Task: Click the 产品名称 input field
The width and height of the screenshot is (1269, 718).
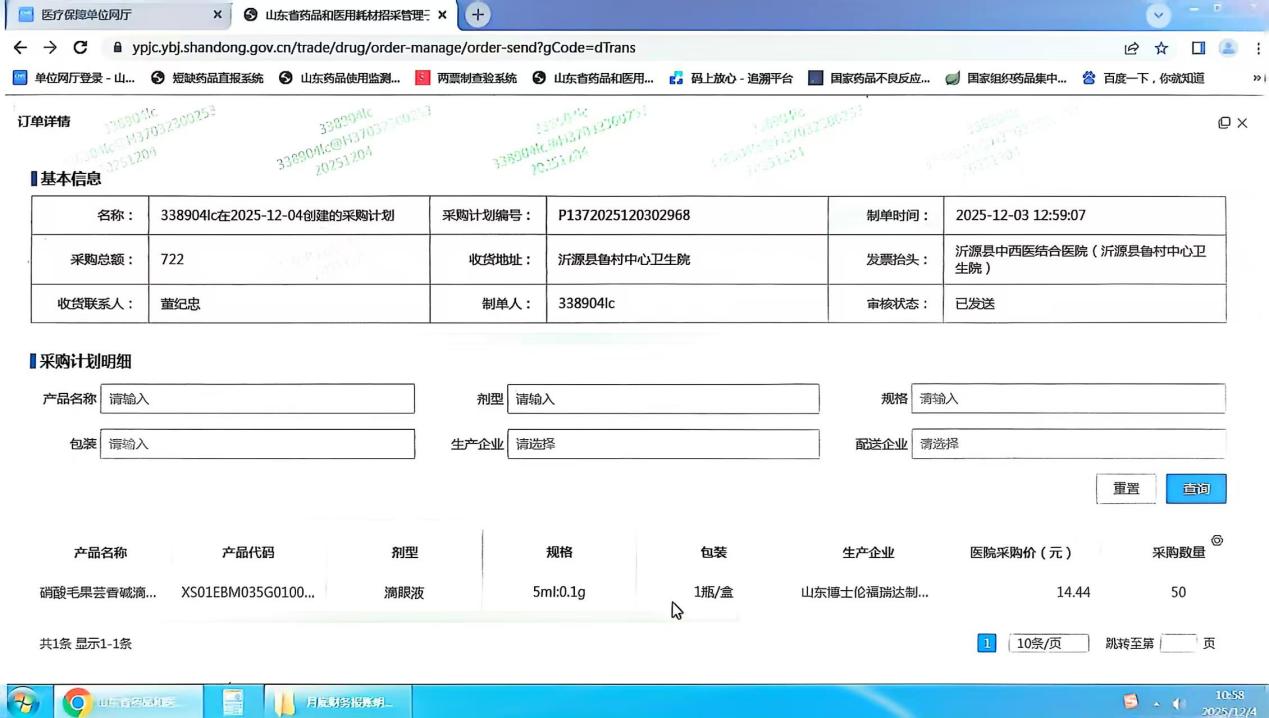Action: (x=257, y=399)
